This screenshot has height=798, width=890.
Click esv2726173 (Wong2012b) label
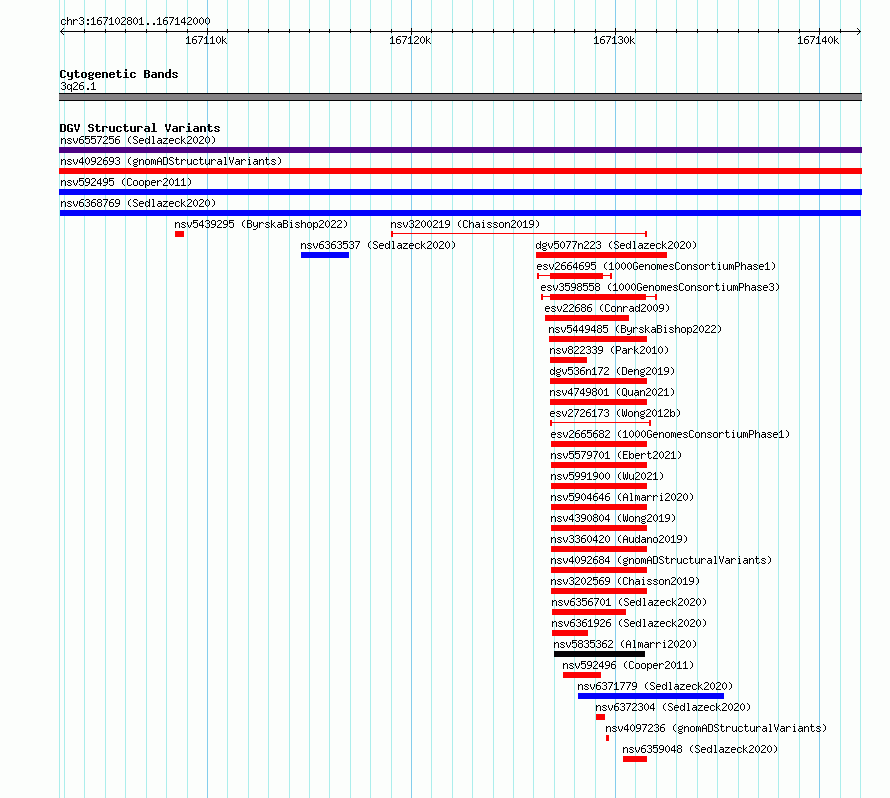615,413
